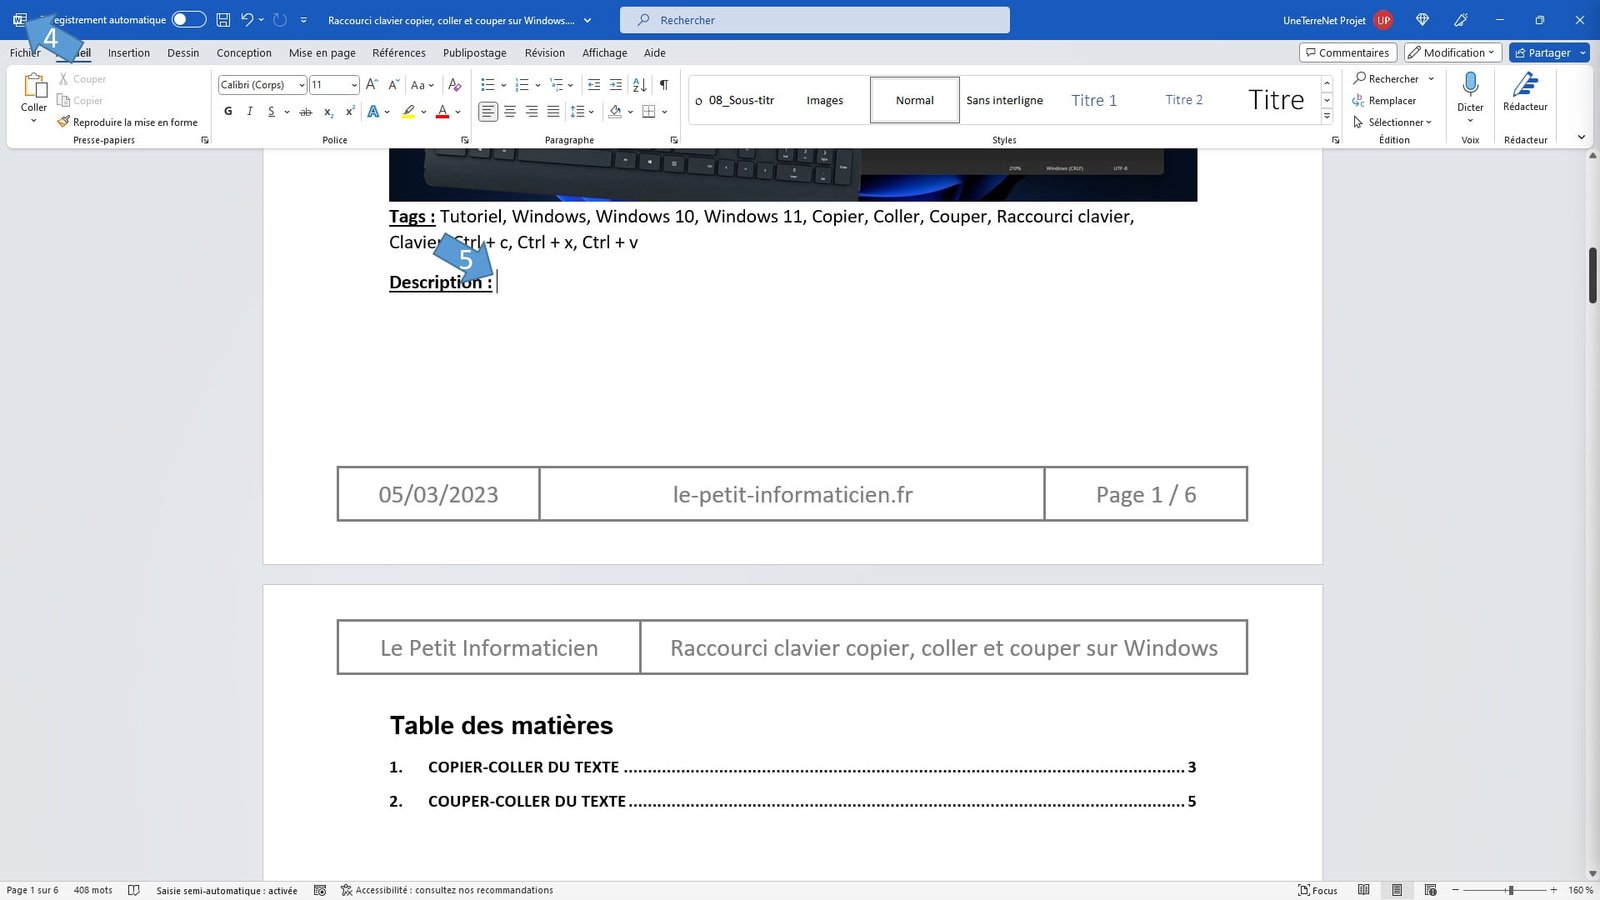Show paragraph marks
Image resolution: width=1600 pixels, height=900 pixels.
(663, 85)
